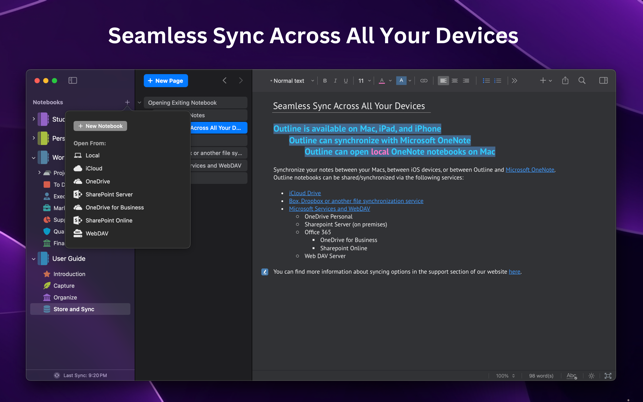Image resolution: width=643 pixels, height=402 pixels.
Task: Click the New Page button
Action: (x=166, y=81)
